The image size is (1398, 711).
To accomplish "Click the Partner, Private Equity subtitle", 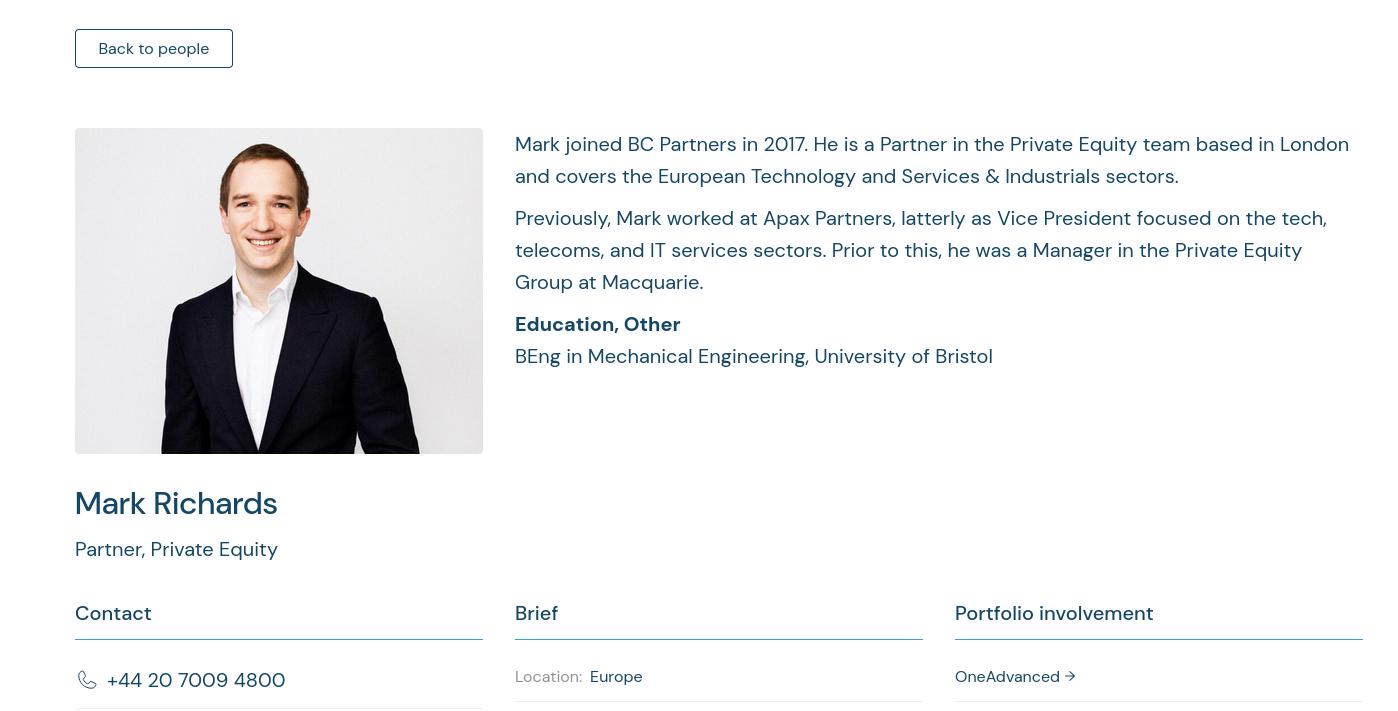I will pyautogui.click(x=176, y=549).
